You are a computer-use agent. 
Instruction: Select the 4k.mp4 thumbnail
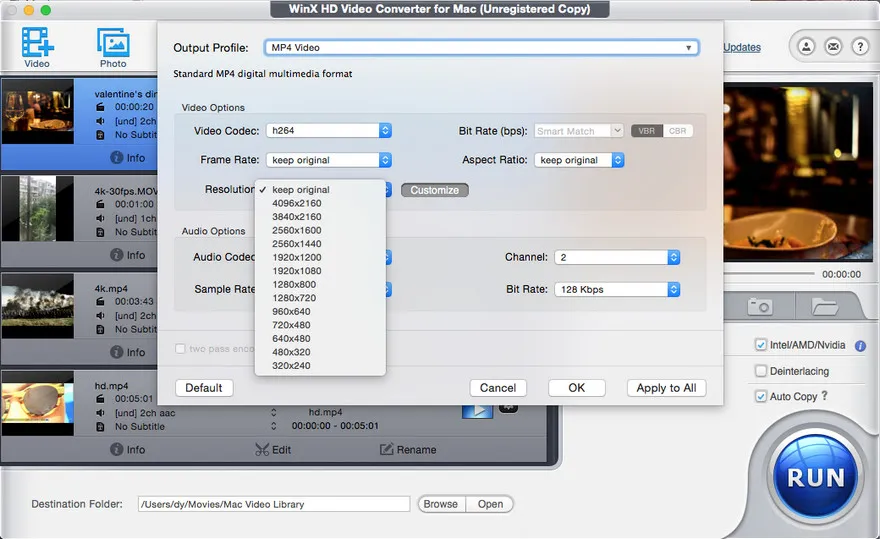38,306
